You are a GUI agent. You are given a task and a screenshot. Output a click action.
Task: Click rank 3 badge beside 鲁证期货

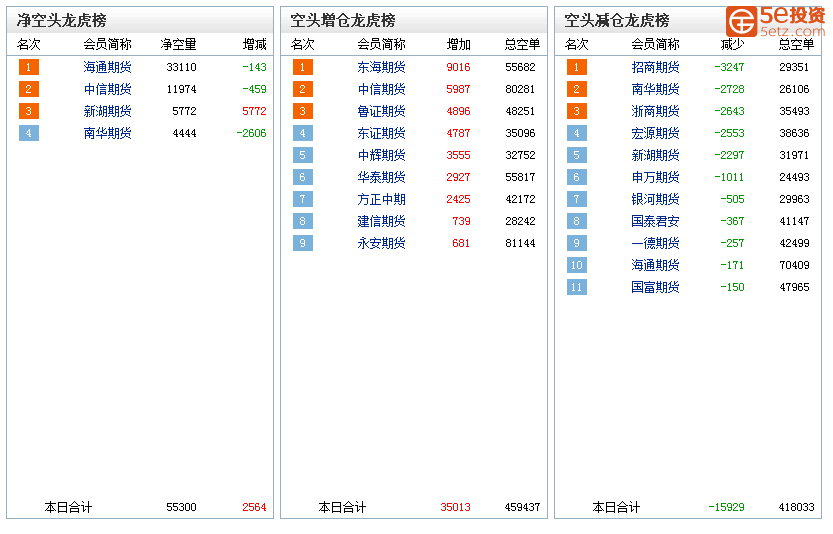click(x=302, y=111)
